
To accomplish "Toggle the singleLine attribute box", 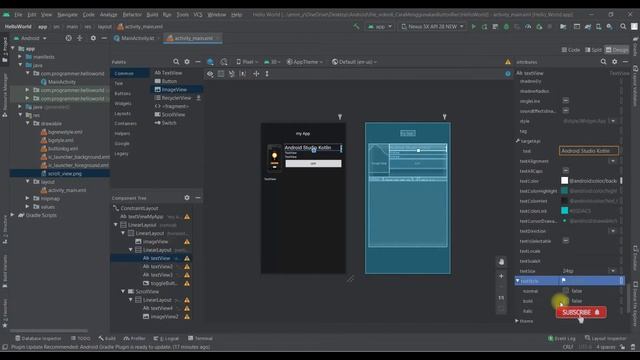I will click(566, 100).
